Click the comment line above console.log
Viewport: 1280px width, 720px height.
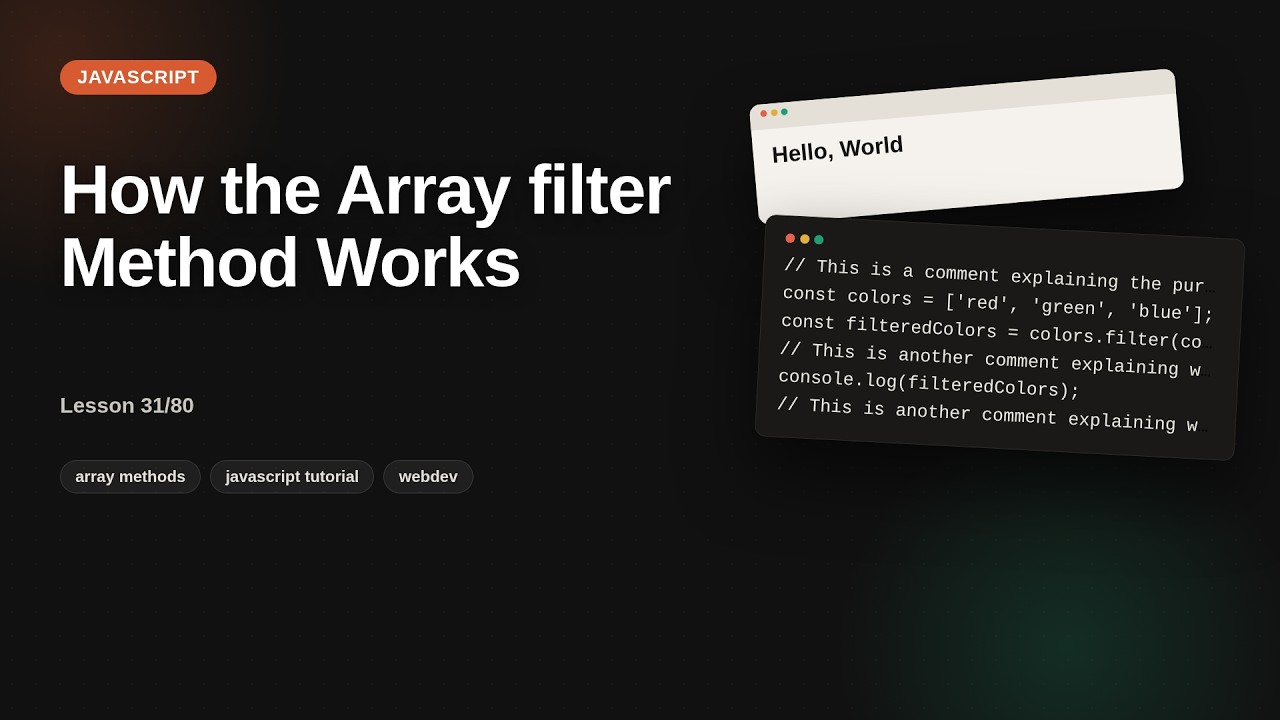pyautogui.click(x=994, y=360)
